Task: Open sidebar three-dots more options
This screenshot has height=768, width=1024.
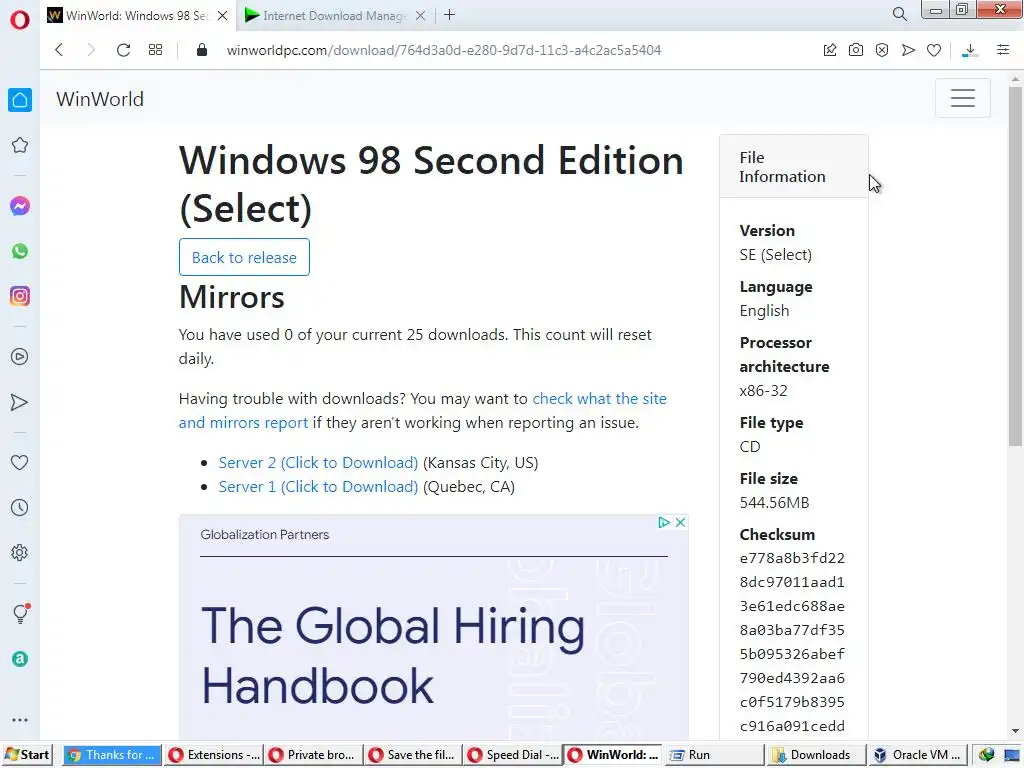Action: (20, 720)
